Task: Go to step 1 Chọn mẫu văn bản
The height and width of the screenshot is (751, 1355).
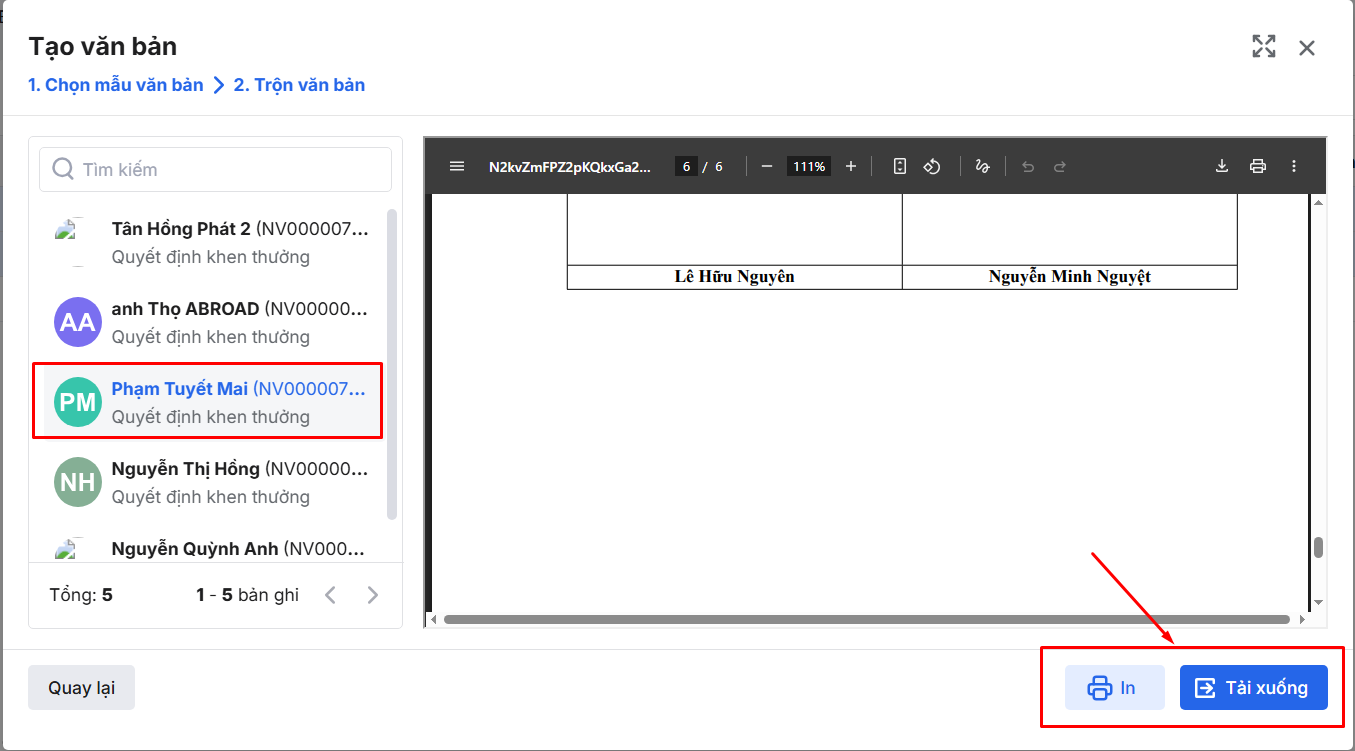Action: 116,85
